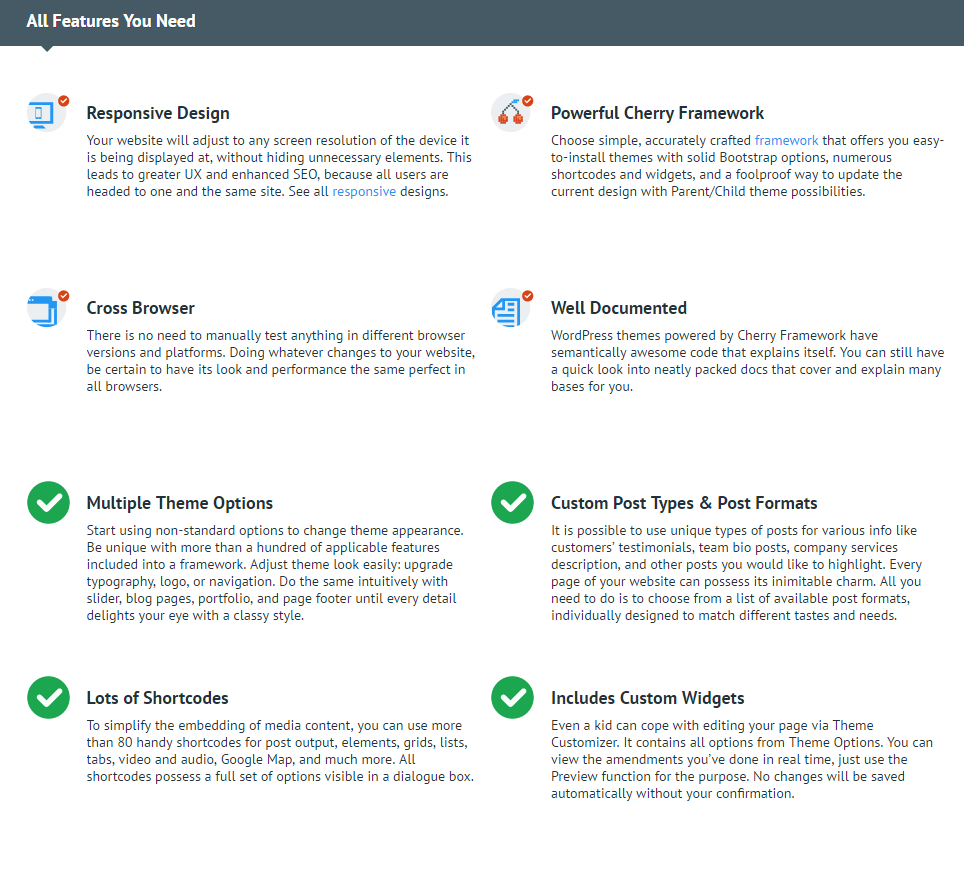
Task: Click the pointer arrow beneath the features header
Action: pyautogui.click(x=46, y=49)
